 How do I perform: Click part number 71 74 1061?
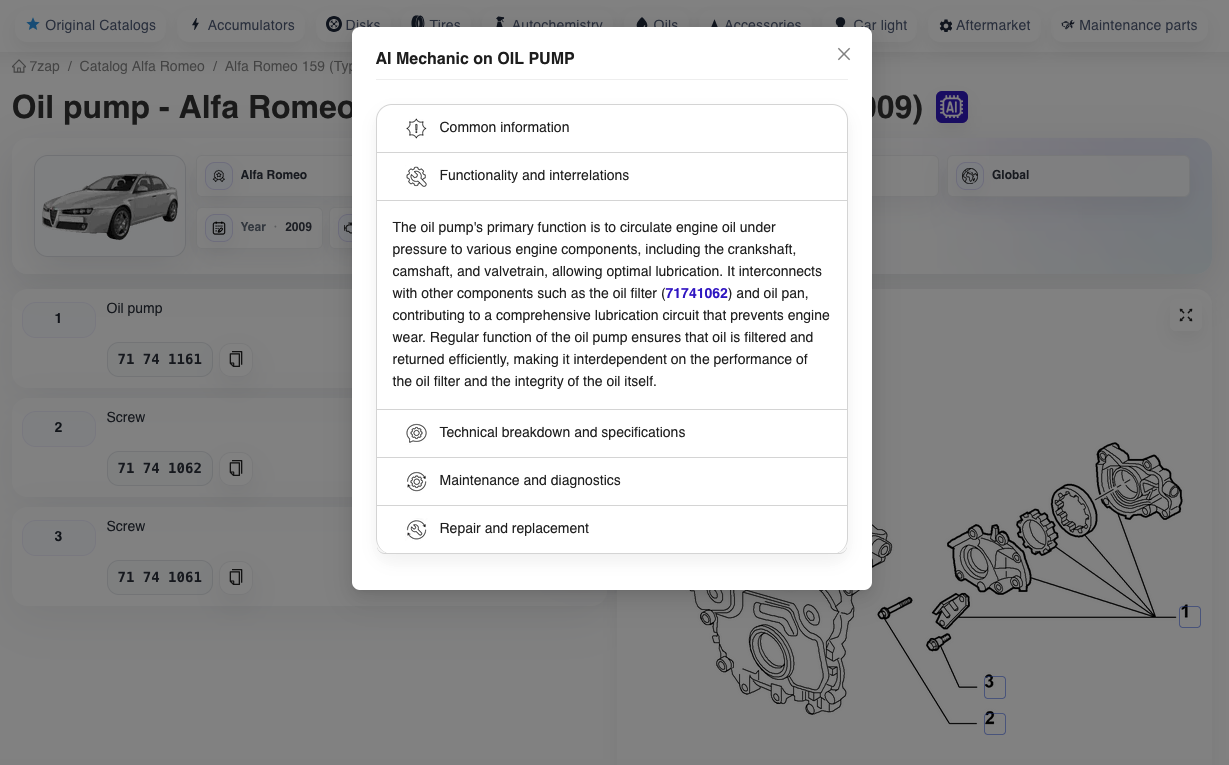tap(160, 577)
